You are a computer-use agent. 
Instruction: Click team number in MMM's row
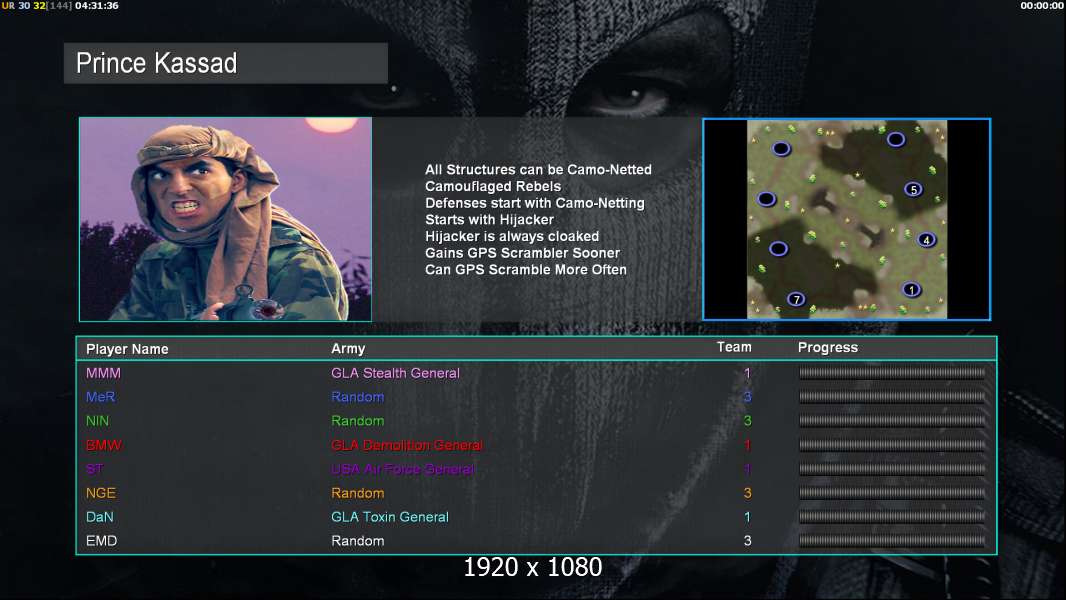747,373
